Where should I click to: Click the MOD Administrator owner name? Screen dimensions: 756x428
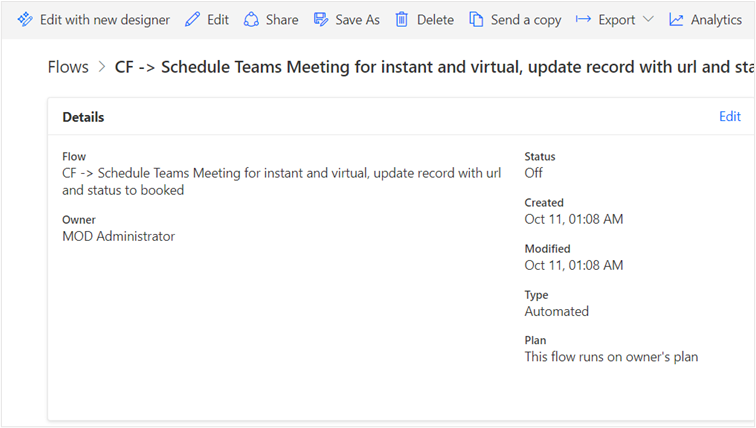(118, 236)
